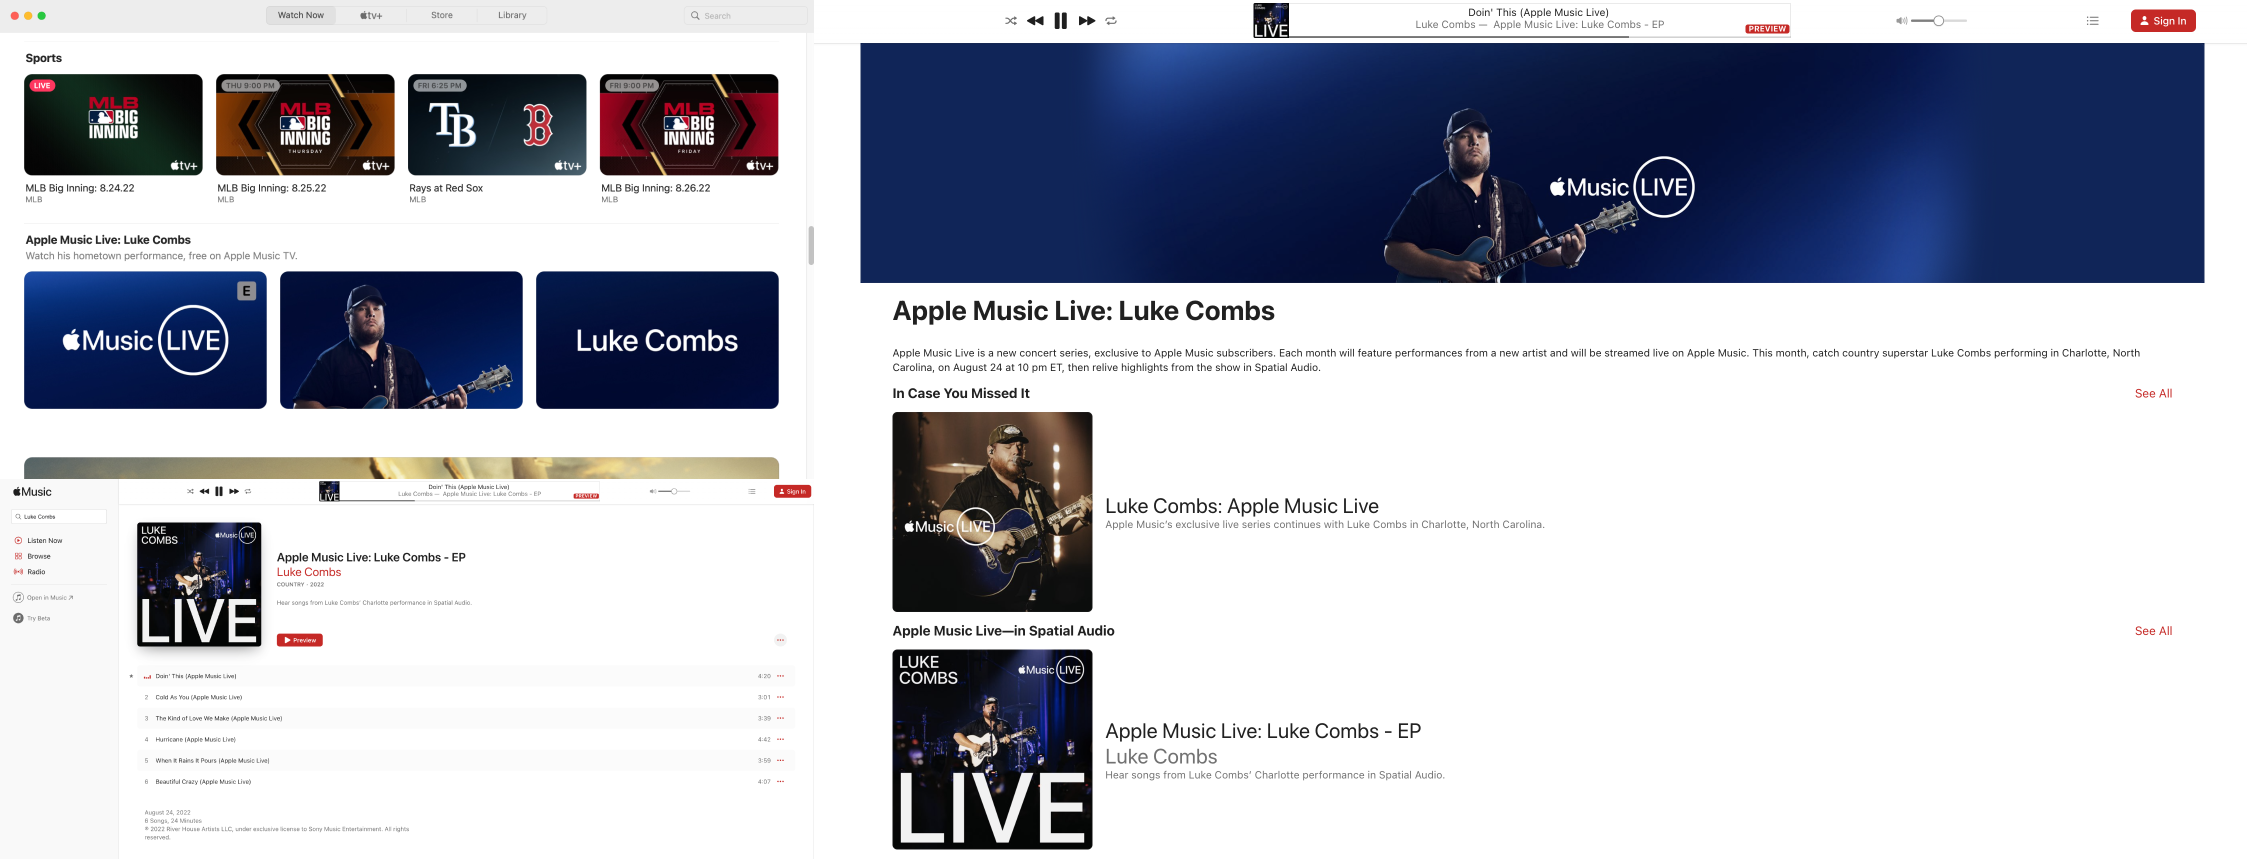Image resolution: width=2247 pixels, height=859 pixels.
Task: Click the Open in Music sidebar link
Action: coord(48,598)
